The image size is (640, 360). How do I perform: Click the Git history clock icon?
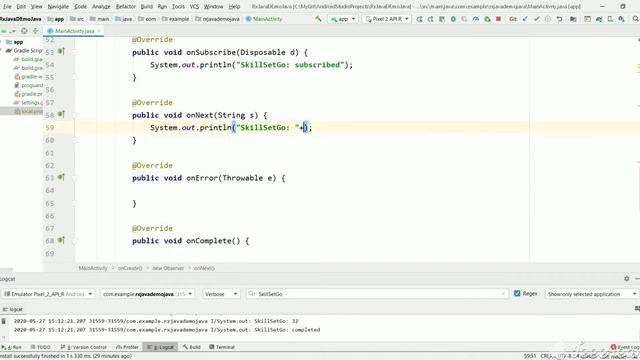click(x=548, y=19)
